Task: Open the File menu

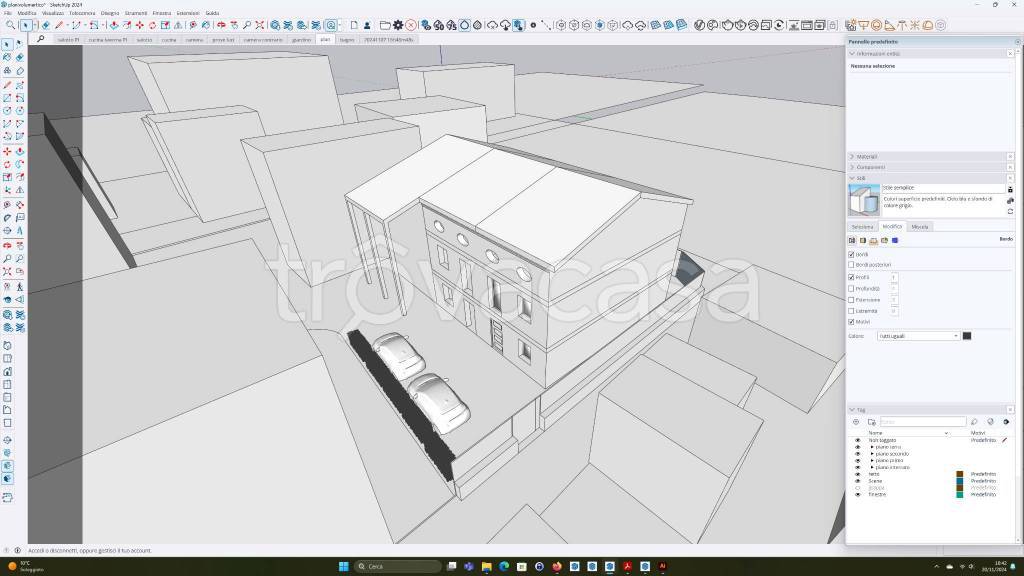Action: pyautogui.click(x=8, y=13)
